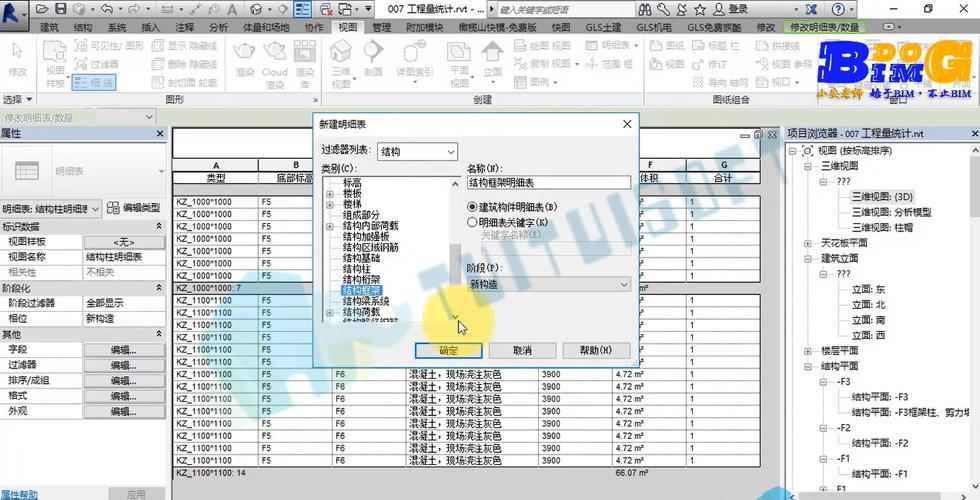Click the Undo arrow icon
This screenshot has width=980, height=500.
click(x=106, y=9)
